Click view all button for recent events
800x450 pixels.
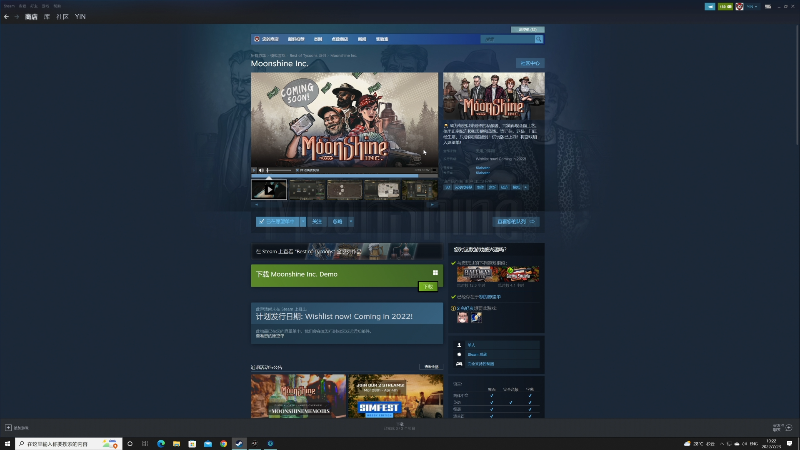[431, 367]
